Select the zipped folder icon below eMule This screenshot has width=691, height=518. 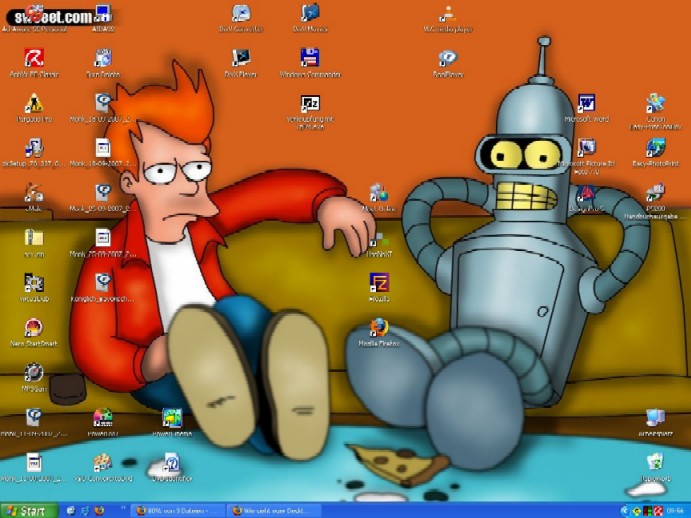coord(34,242)
